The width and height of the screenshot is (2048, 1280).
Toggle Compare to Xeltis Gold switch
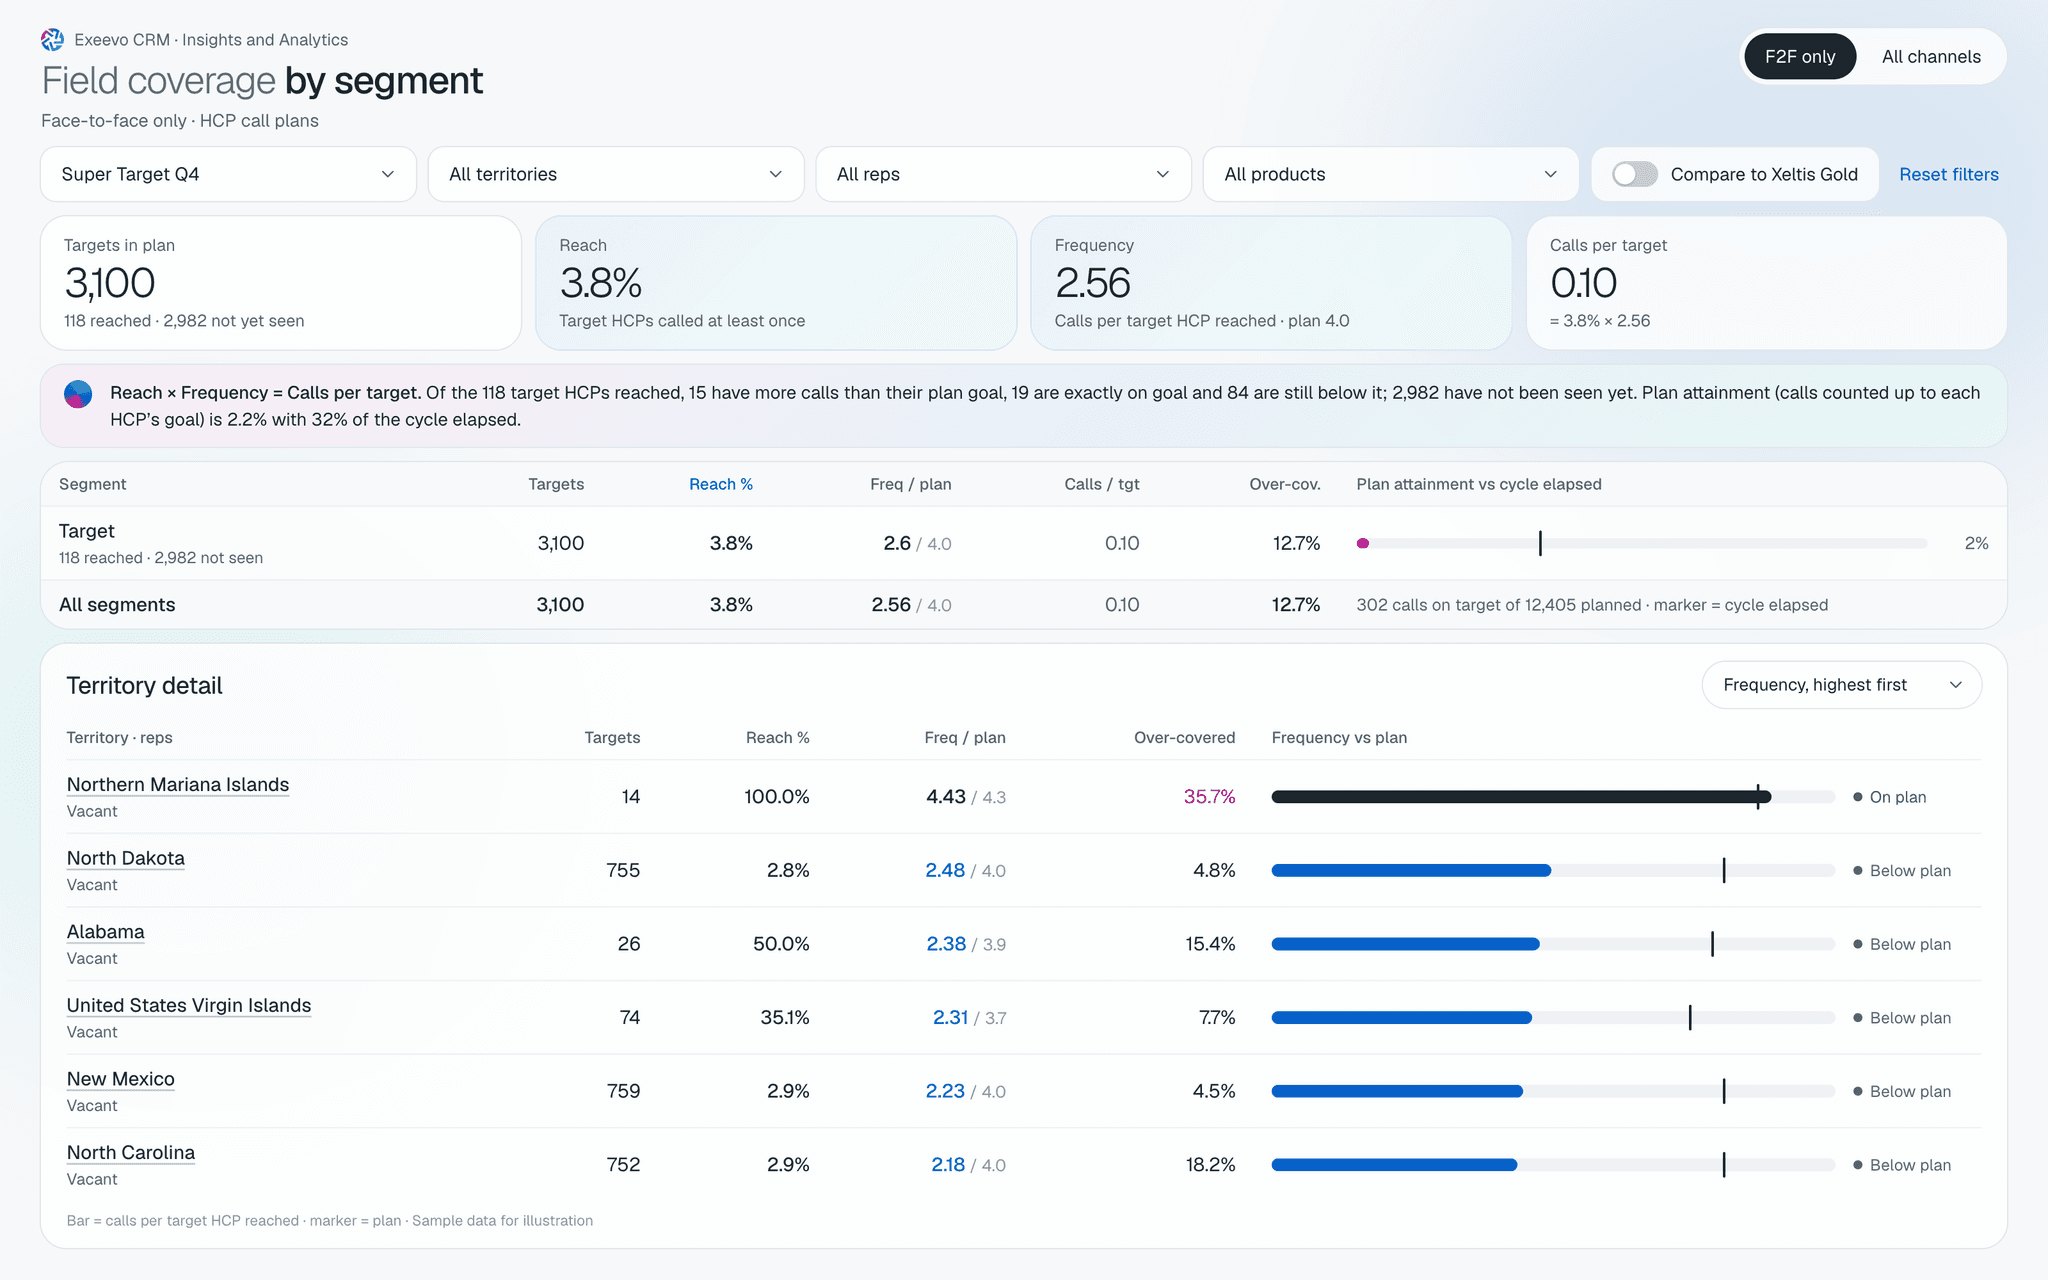click(1635, 174)
